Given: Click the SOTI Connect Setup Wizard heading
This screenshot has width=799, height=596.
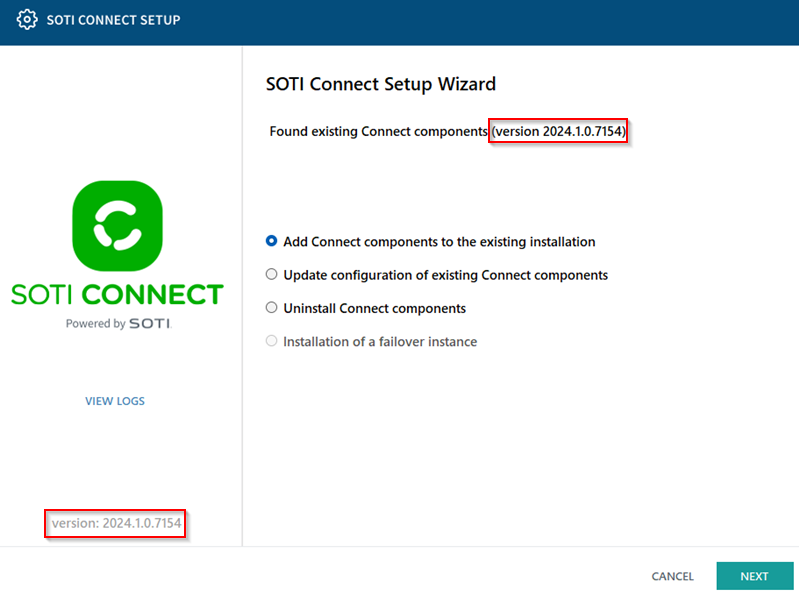Looking at the screenshot, I should (381, 84).
